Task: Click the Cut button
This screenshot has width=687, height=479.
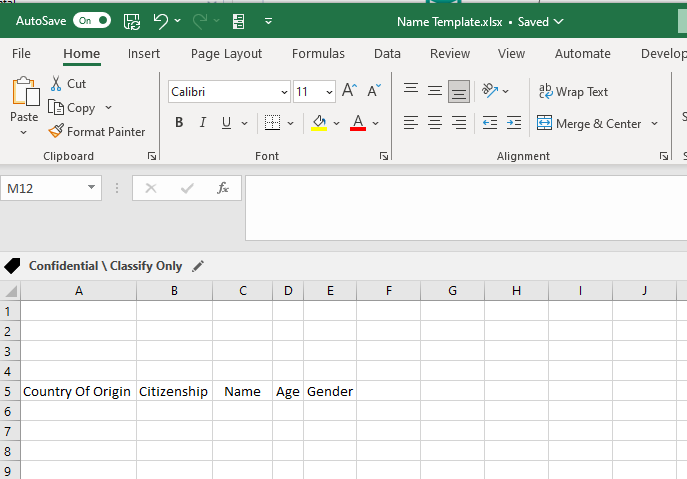Action: click(x=68, y=83)
